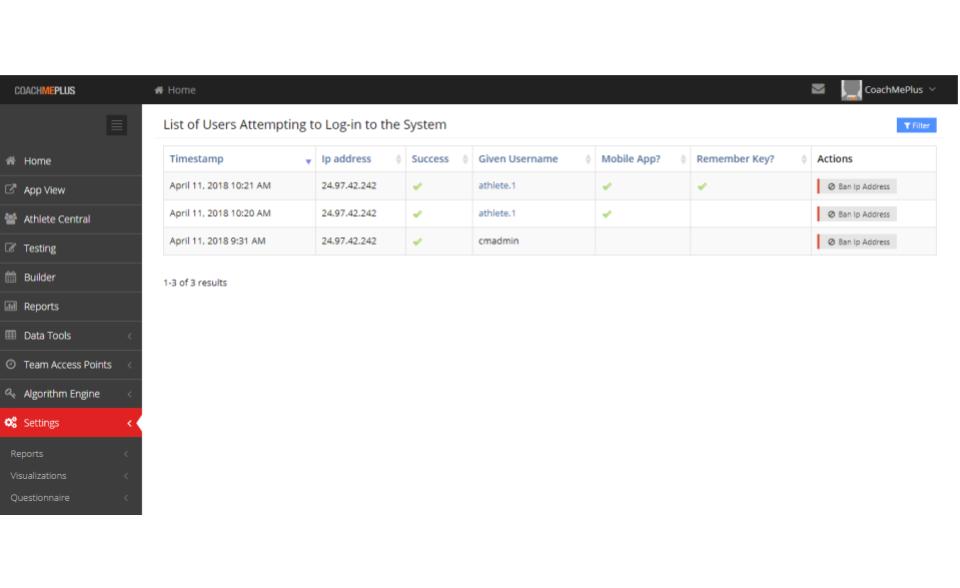Viewport: 960px width, 588px height.
Task: Click the App View external link icon
Action: click(10, 189)
